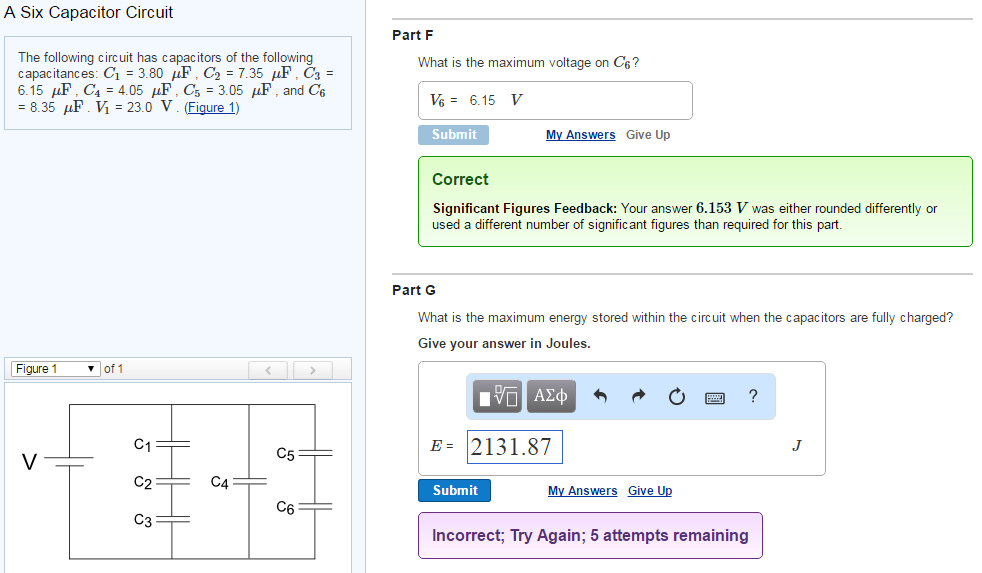Undo last edit in the equation editor
This screenshot has width=982, height=573.
click(600, 397)
